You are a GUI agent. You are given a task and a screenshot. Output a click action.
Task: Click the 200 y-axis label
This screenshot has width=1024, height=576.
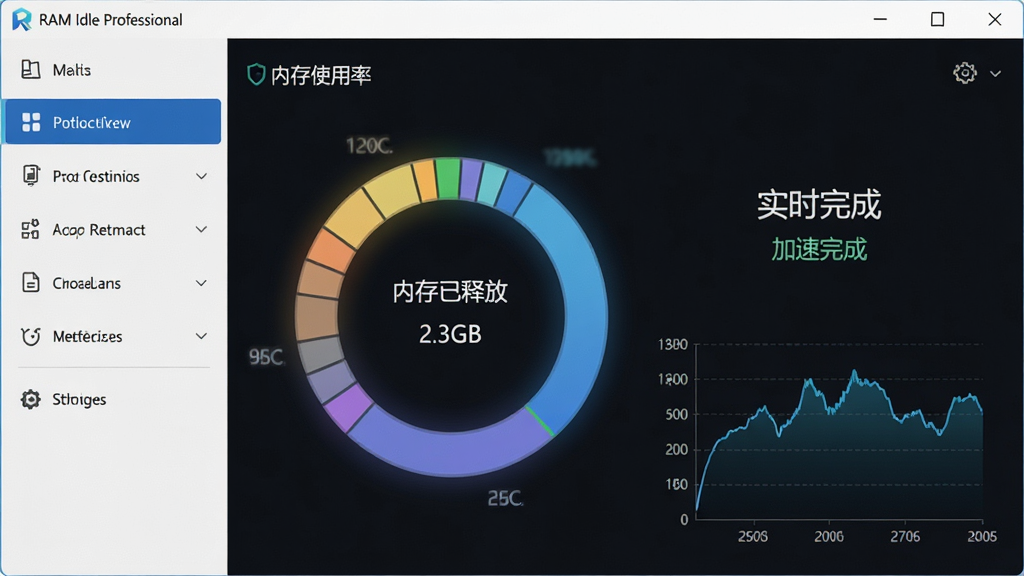click(x=676, y=449)
